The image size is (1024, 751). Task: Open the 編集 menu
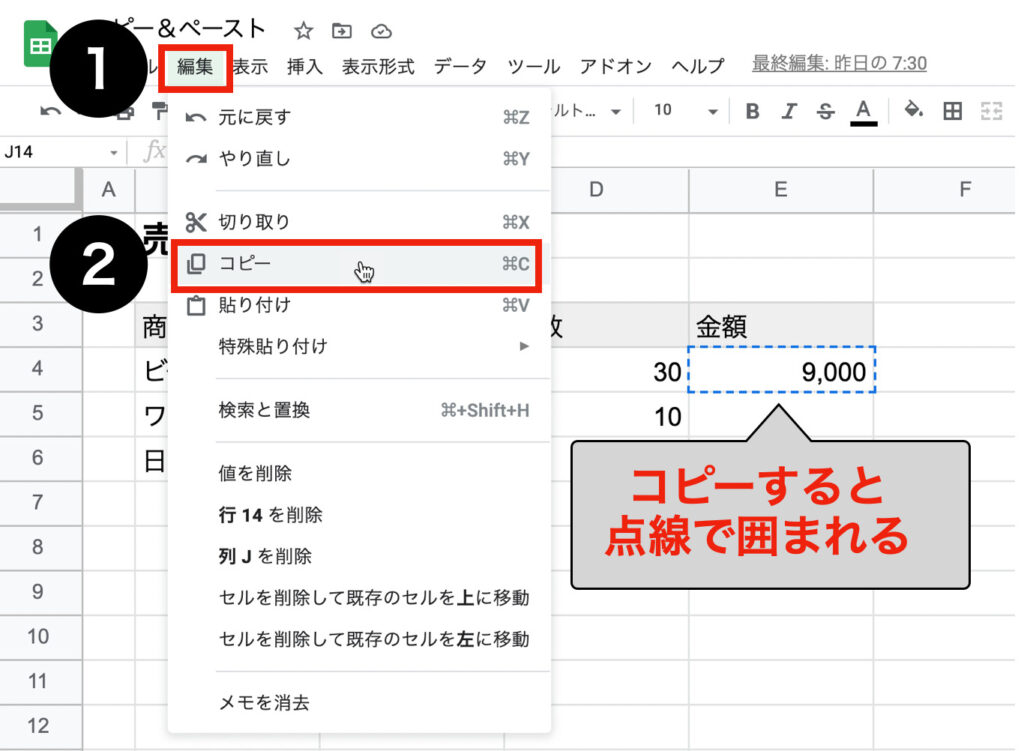[x=195, y=67]
